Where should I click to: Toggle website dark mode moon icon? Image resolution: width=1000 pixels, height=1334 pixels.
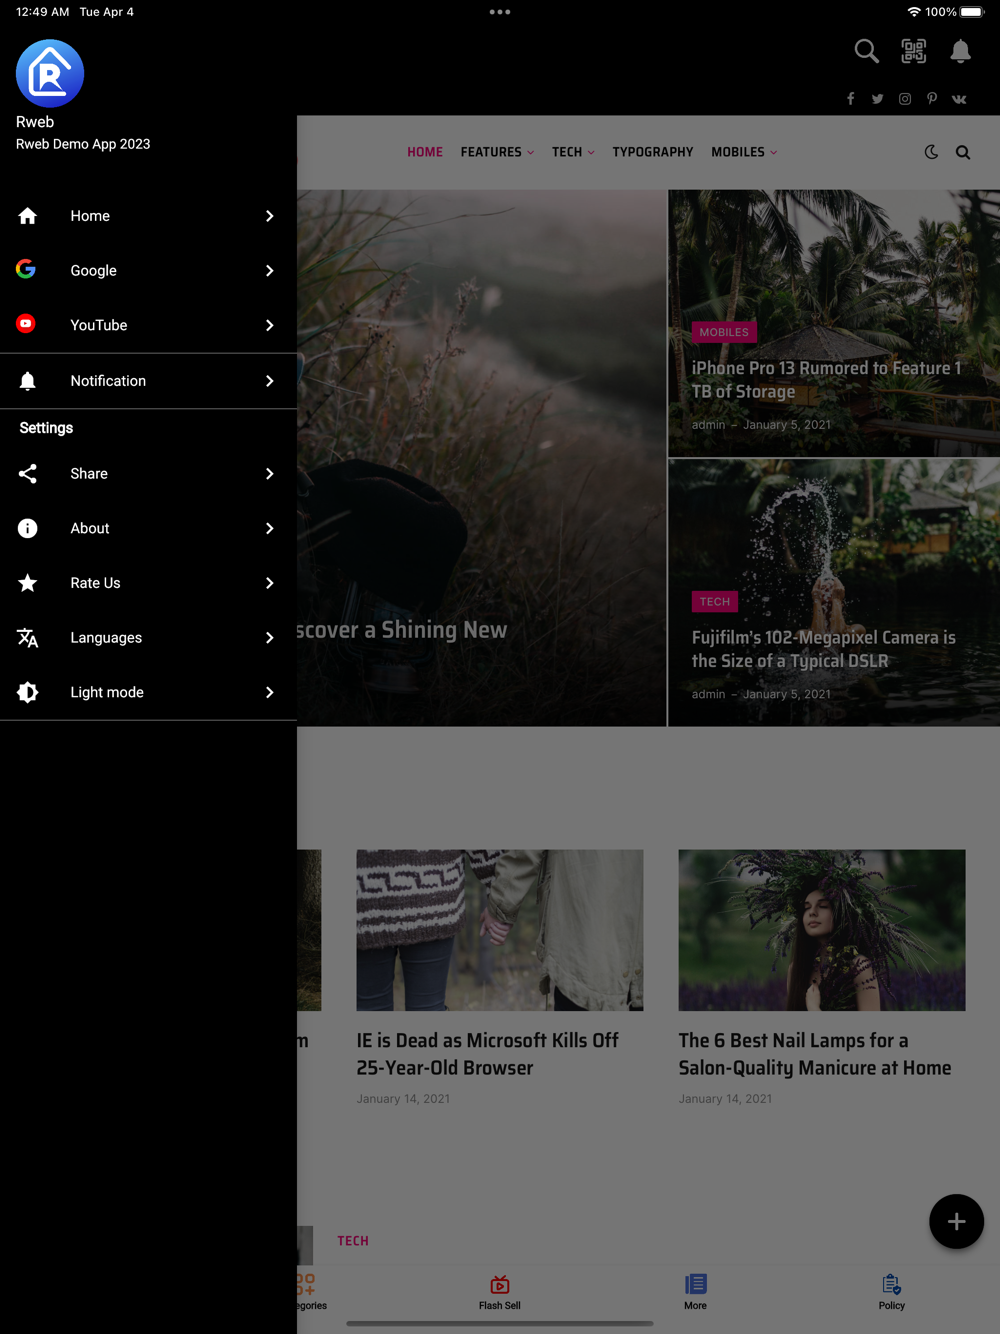point(931,152)
